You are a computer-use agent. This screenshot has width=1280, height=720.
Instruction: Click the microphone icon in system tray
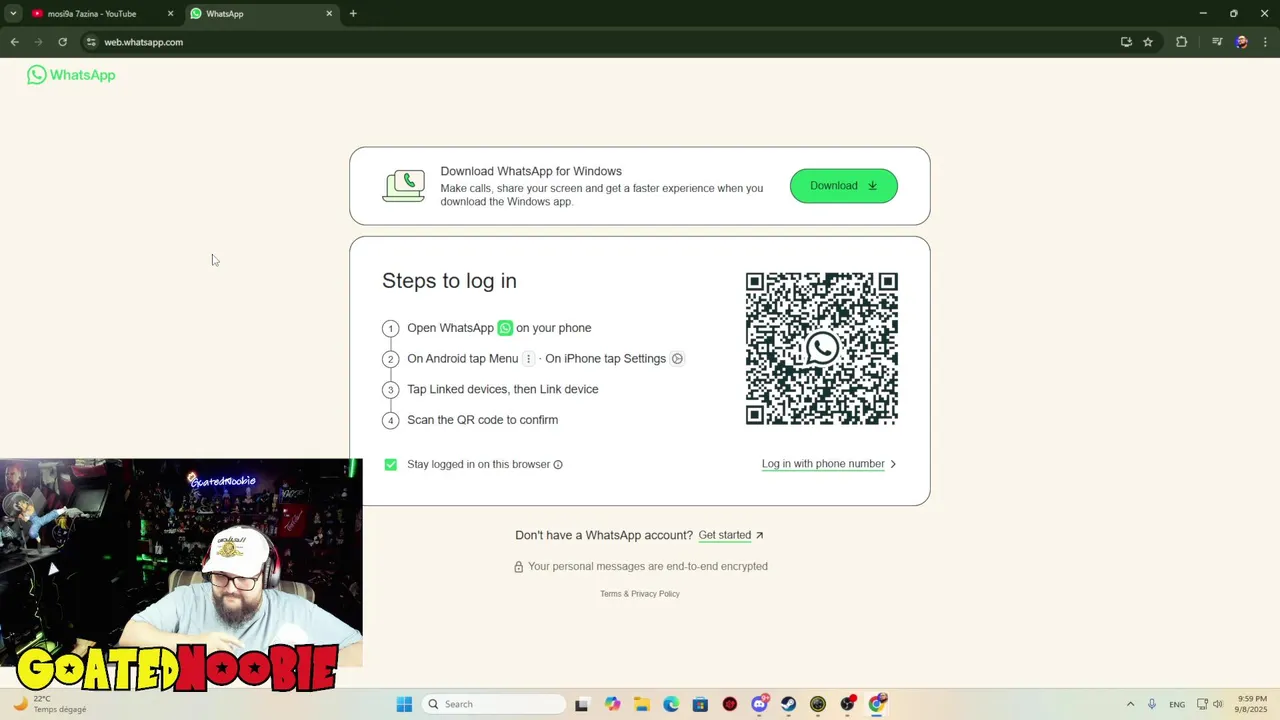click(1152, 704)
